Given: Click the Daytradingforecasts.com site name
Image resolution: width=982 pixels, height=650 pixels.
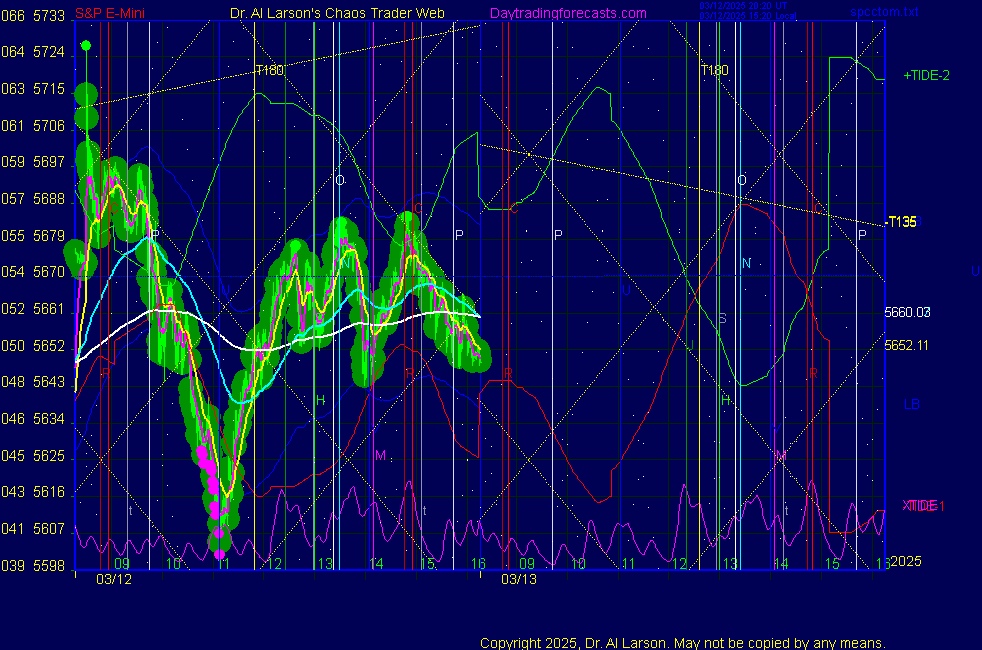Looking at the screenshot, I should [x=568, y=13].
